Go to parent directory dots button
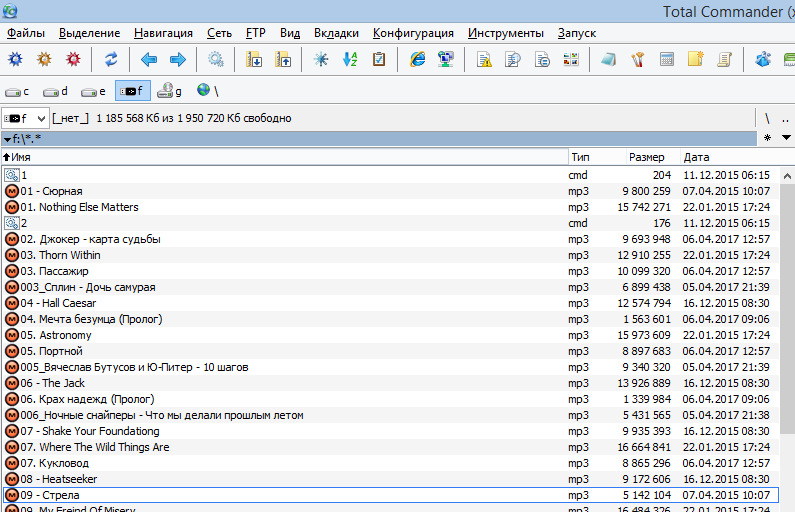The width and height of the screenshot is (795, 512). pos(785,119)
